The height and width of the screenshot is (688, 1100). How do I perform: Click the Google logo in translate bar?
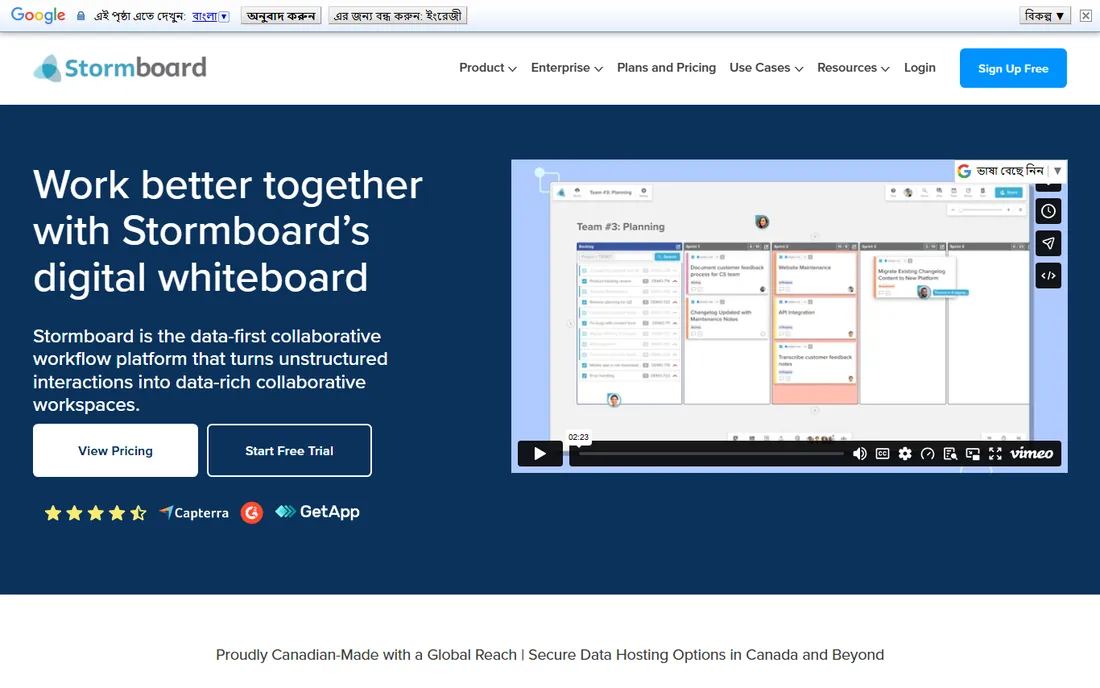38,15
